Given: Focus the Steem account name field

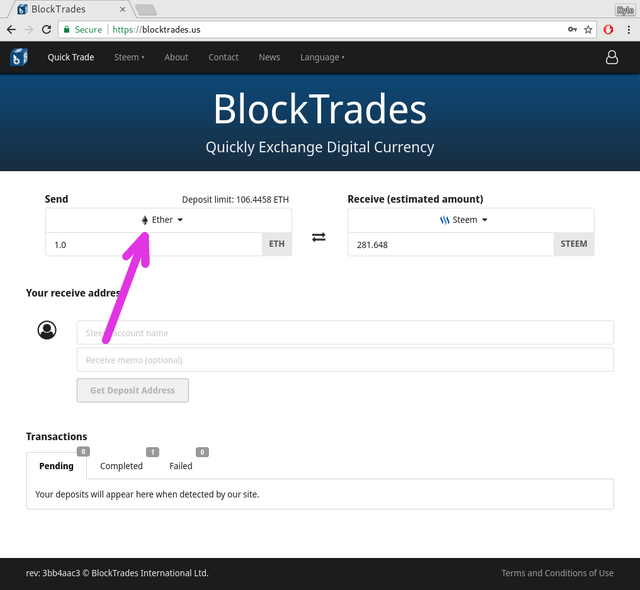Looking at the screenshot, I should pyautogui.click(x=345, y=333).
